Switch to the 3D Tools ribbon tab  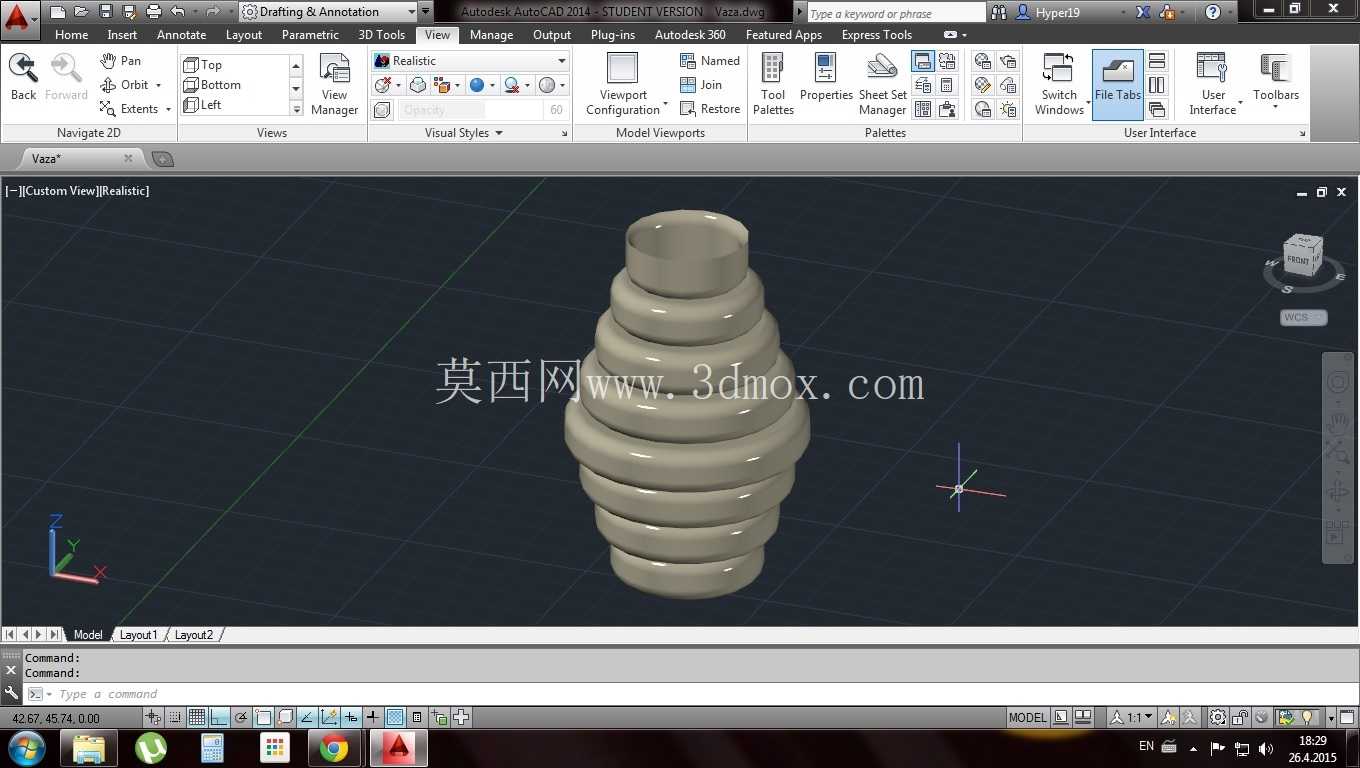coord(382,34)
